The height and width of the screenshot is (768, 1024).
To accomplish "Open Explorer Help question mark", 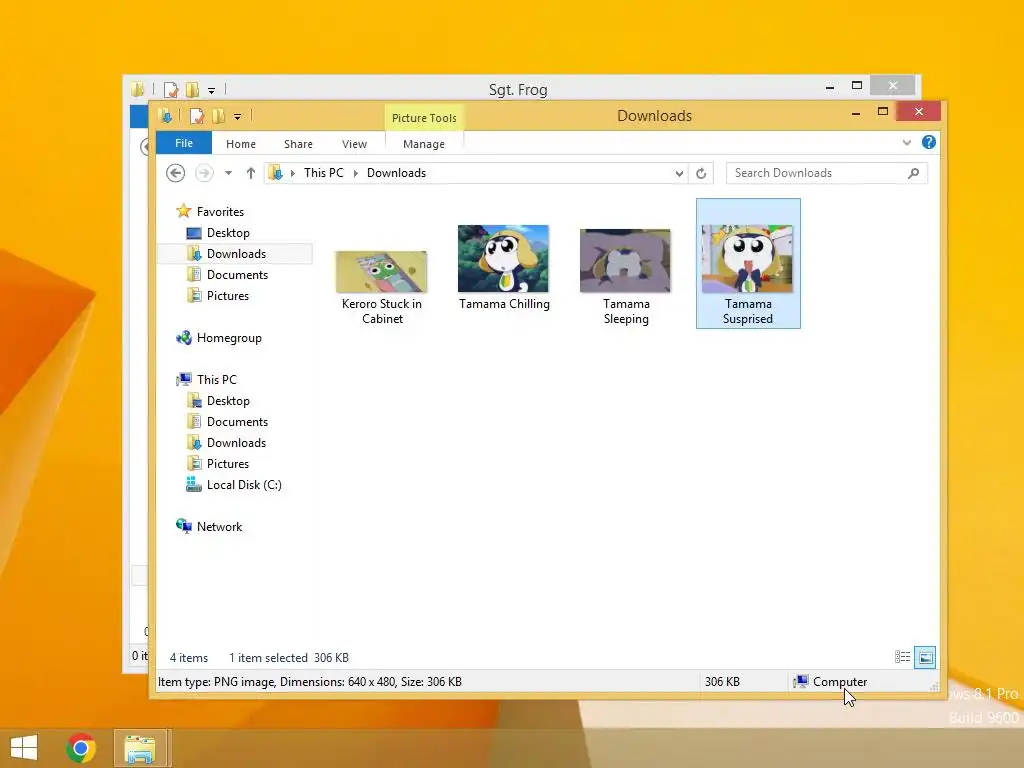I will pos(928,142).
